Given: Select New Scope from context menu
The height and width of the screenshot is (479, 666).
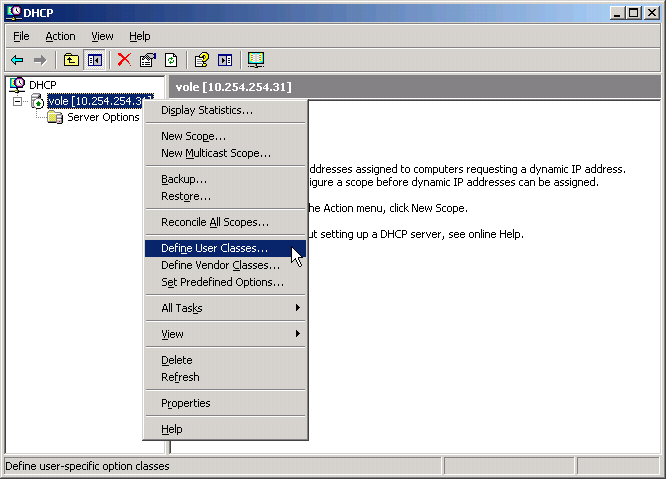Looking at the screenshot, I should 225,136.
